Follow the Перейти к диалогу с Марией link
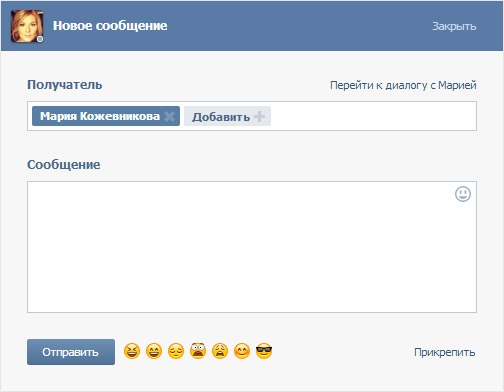The image size is (504, 392). pos(403,85)
